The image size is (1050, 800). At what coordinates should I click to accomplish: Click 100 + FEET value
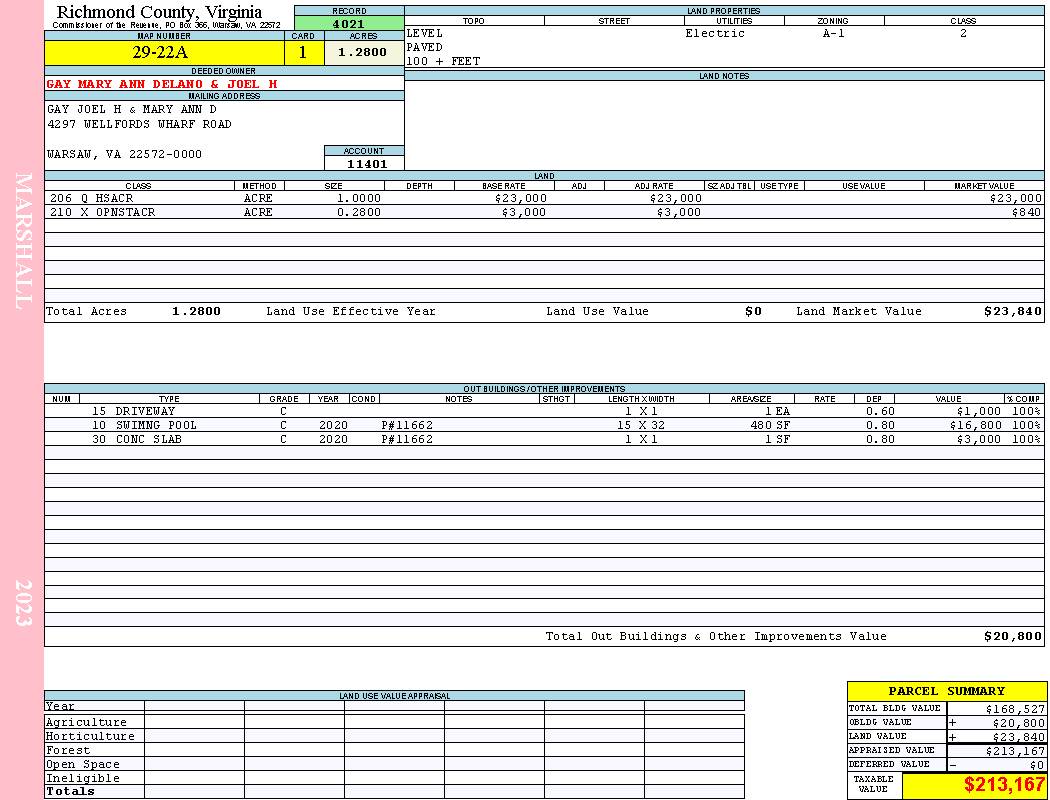[x=443, y=62]
